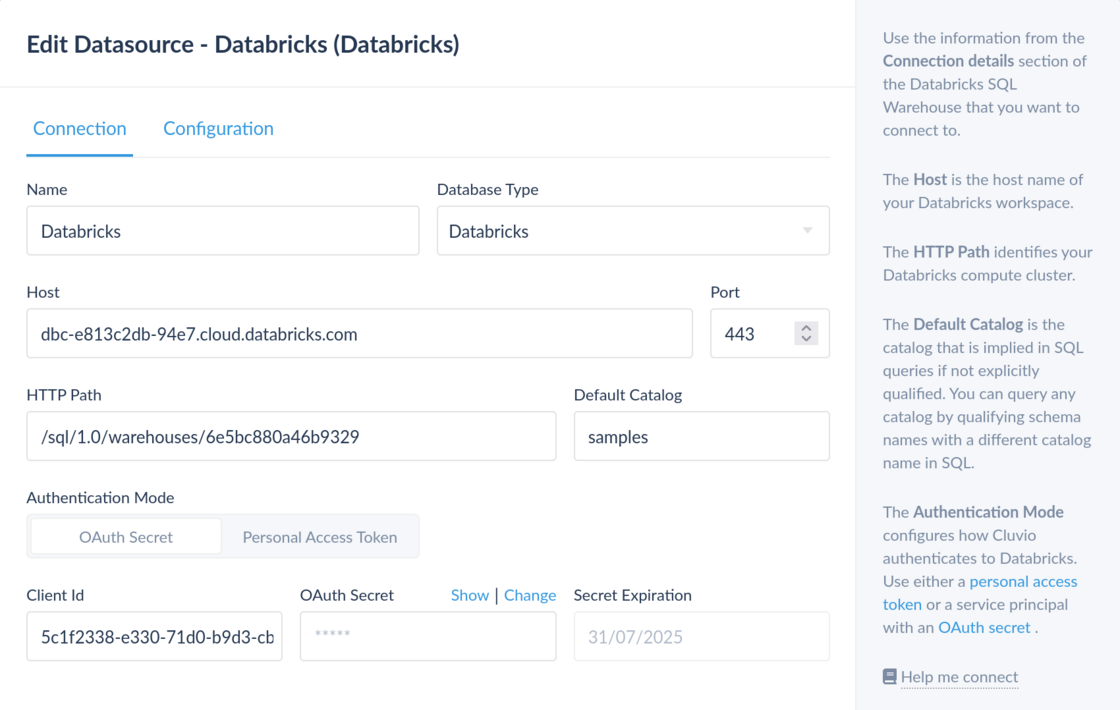Switch to the Connection tab
This screenshot has width=1120, height=710.
tap(79, 129)
